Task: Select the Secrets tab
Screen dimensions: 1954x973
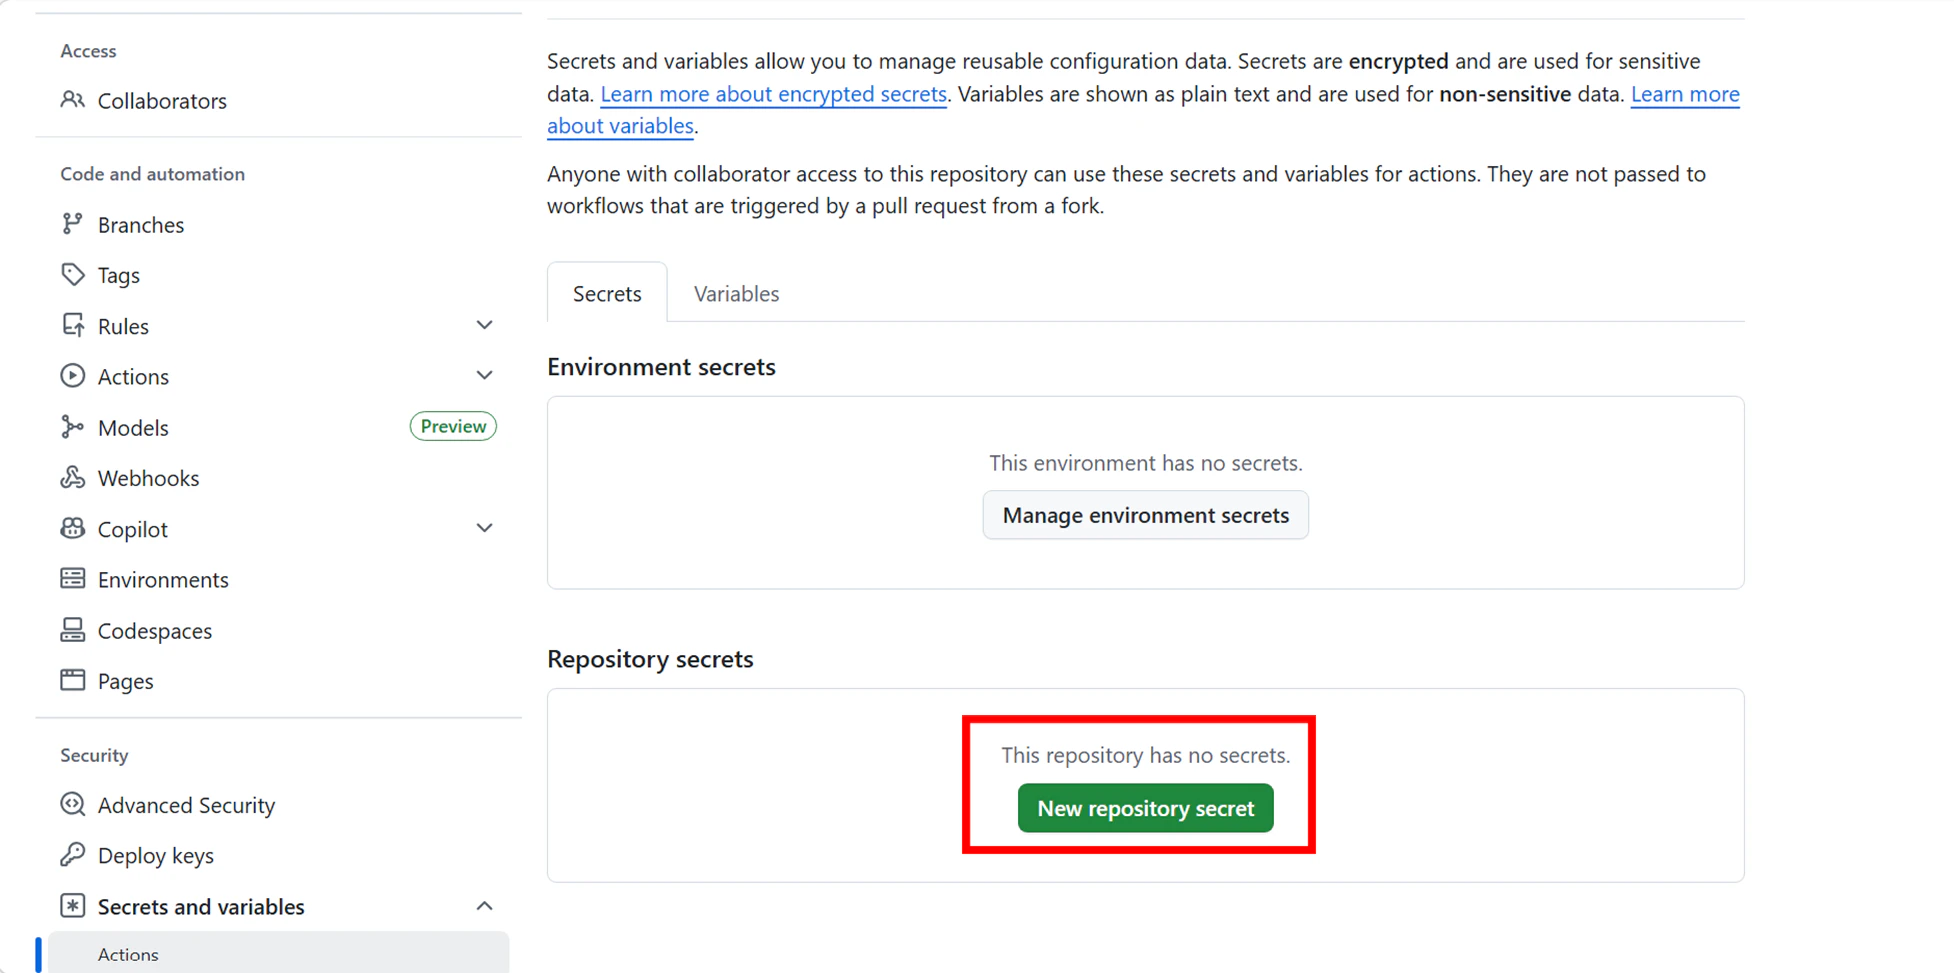Action: [x=607, y=293]
